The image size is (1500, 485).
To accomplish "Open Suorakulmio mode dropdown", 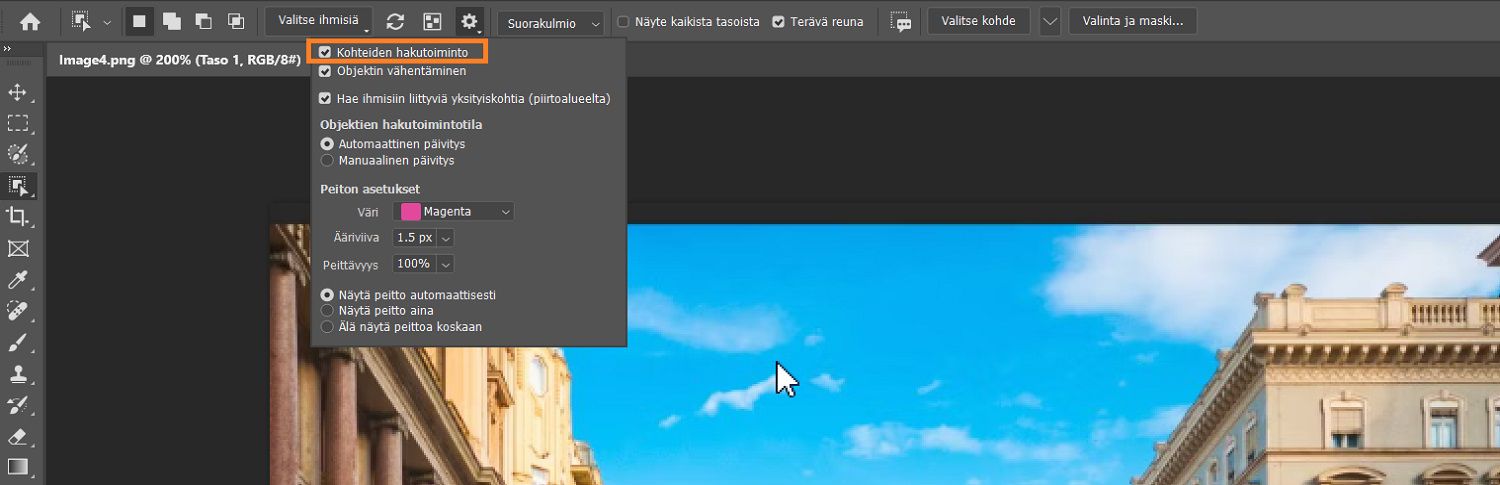I will click(551, 22).
